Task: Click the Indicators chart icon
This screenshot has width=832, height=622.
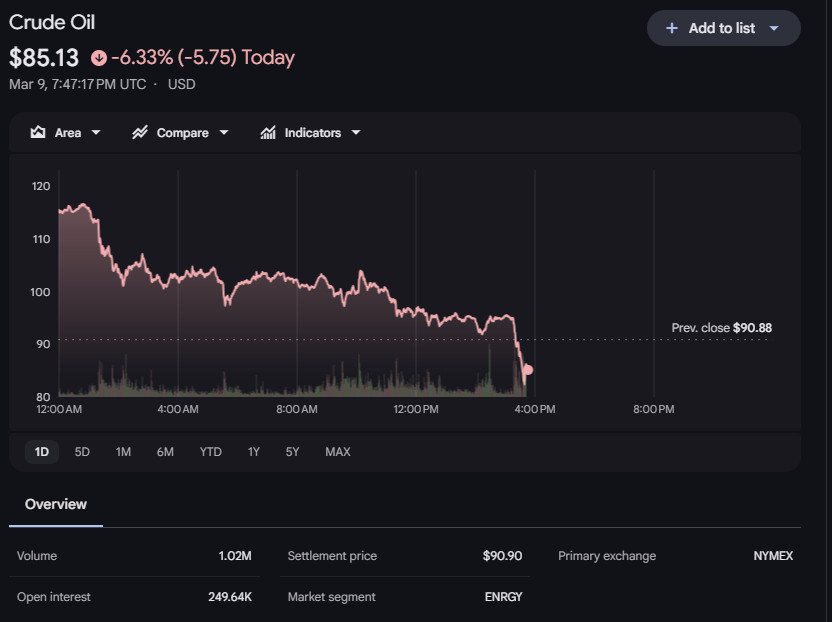Action: 268,133
